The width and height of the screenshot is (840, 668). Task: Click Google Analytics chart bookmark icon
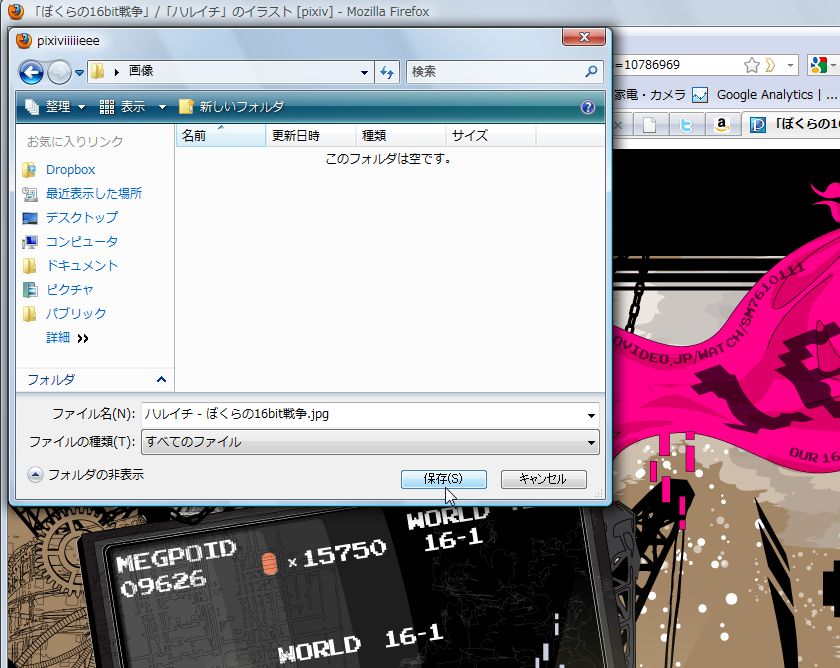[x=700, y=95]
